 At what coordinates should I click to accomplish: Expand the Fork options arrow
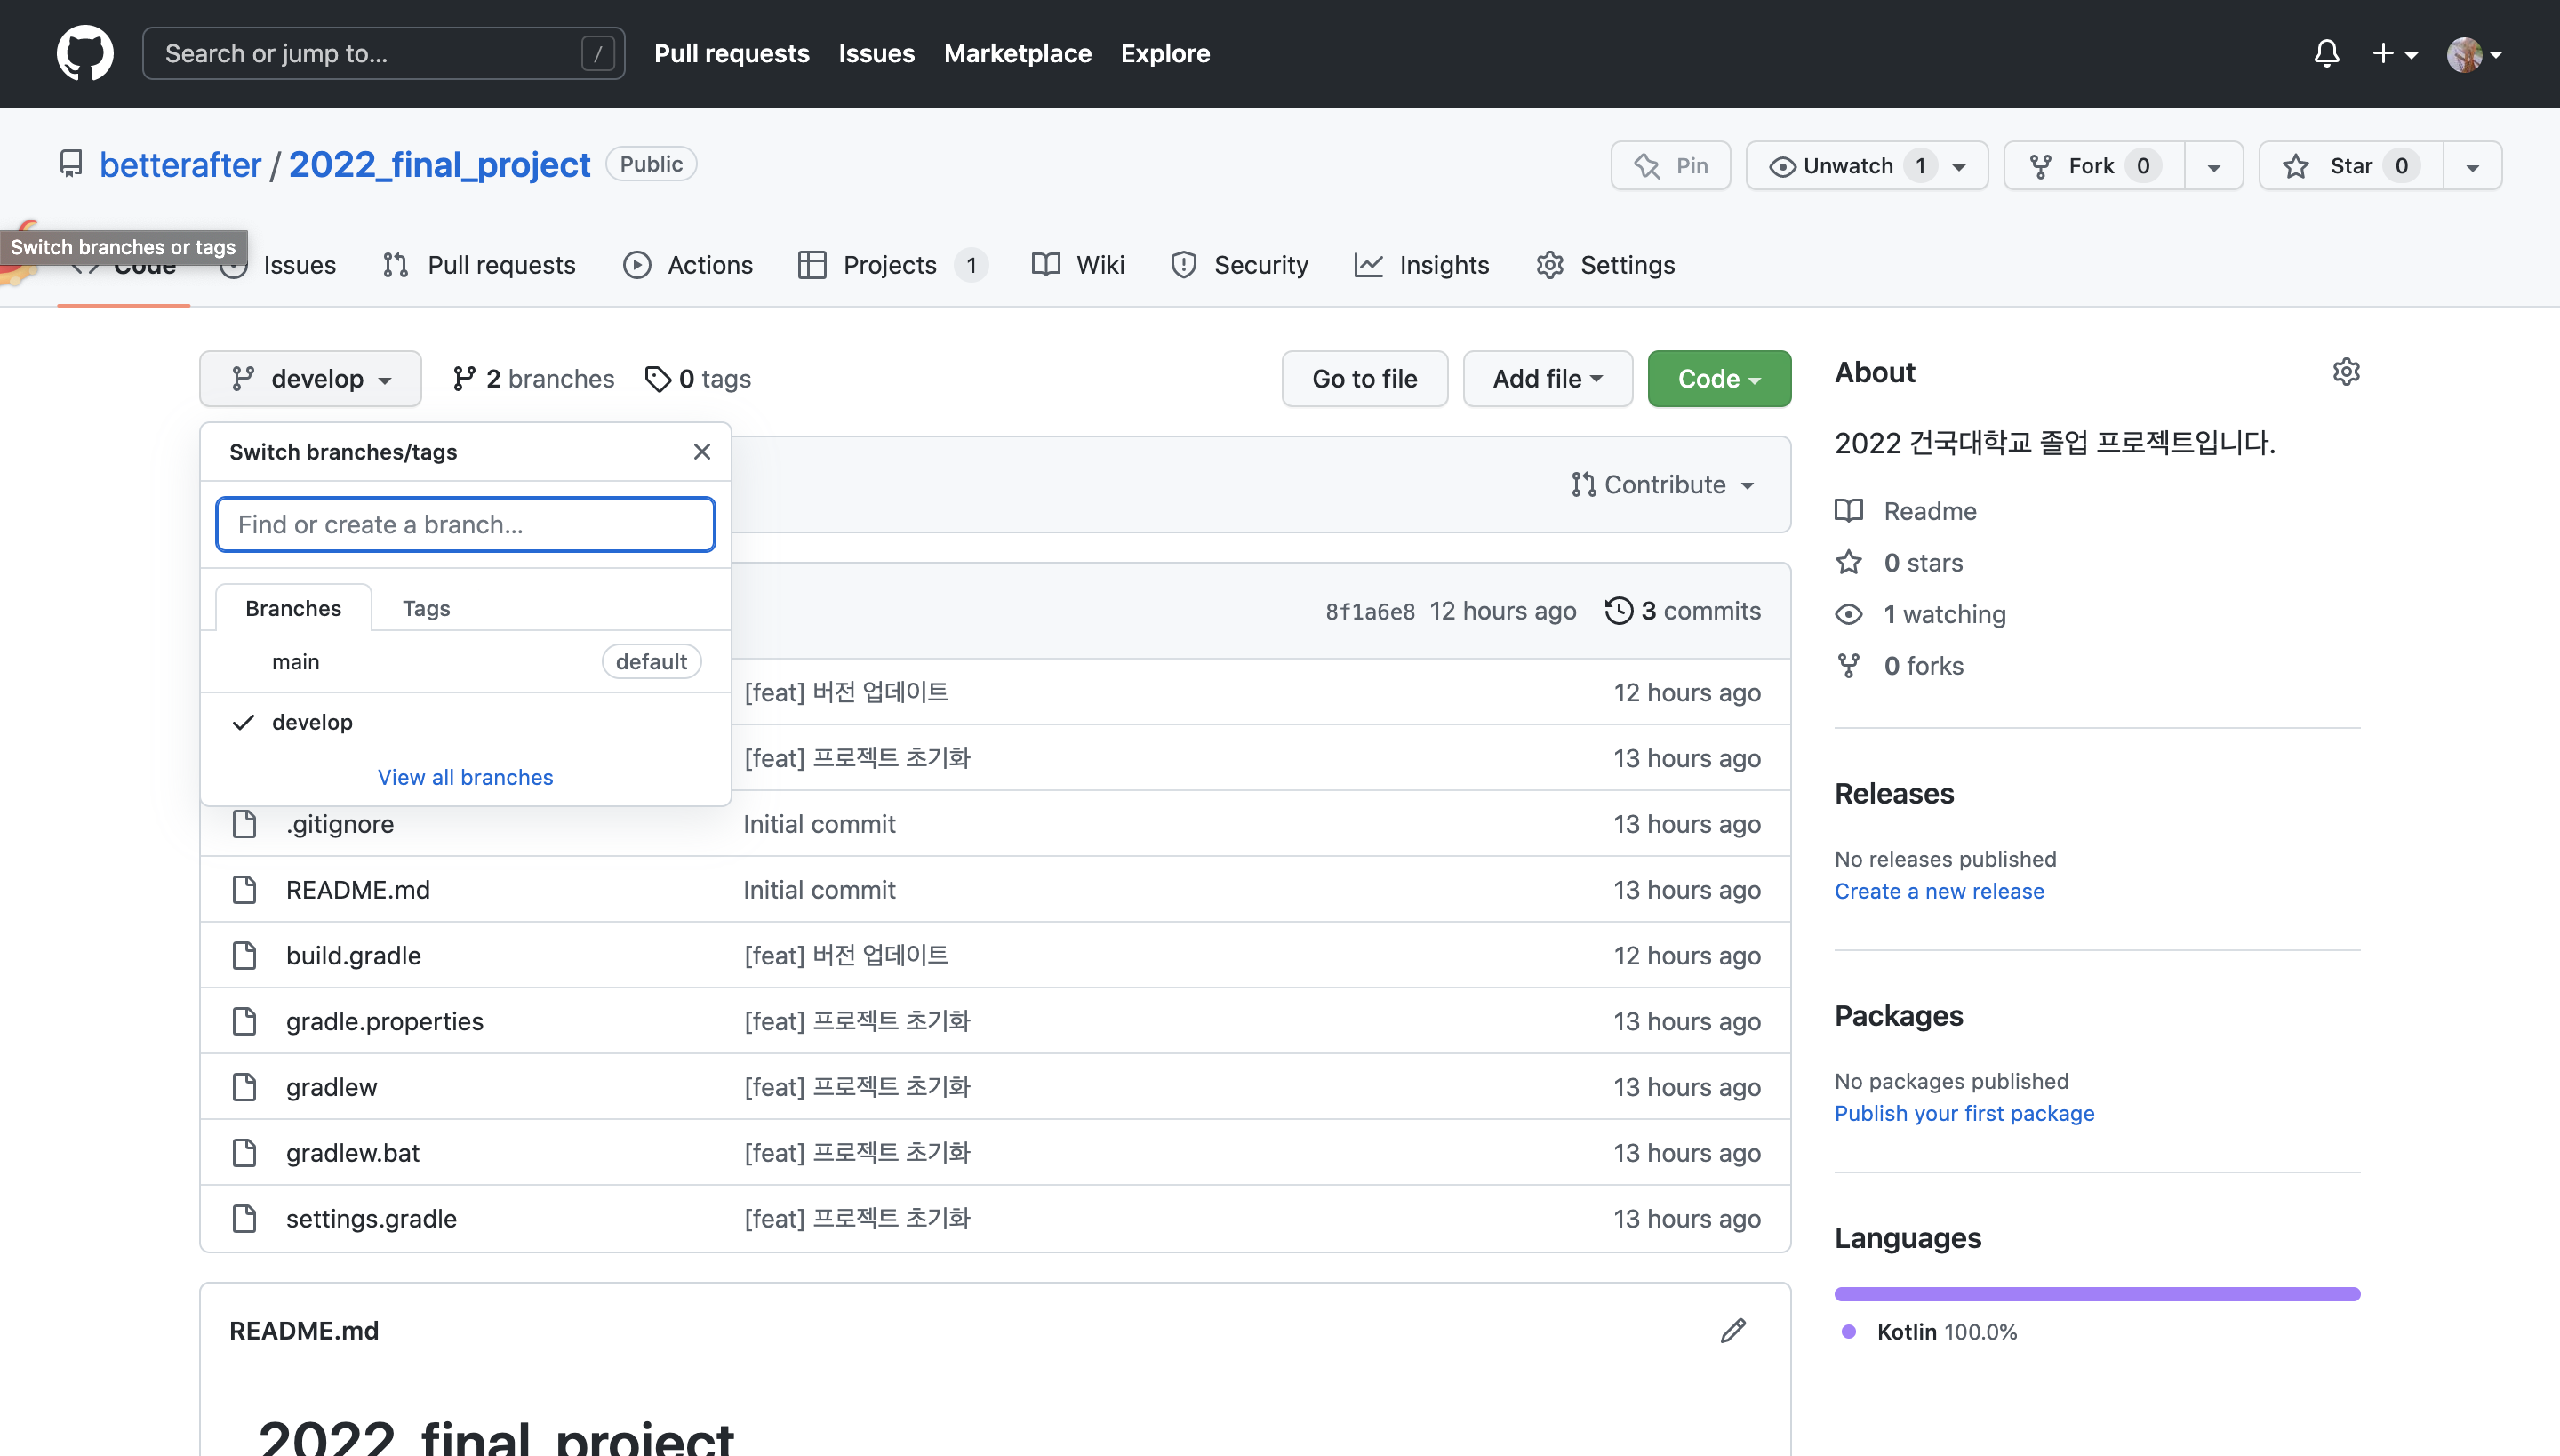tap(2214, 166)
